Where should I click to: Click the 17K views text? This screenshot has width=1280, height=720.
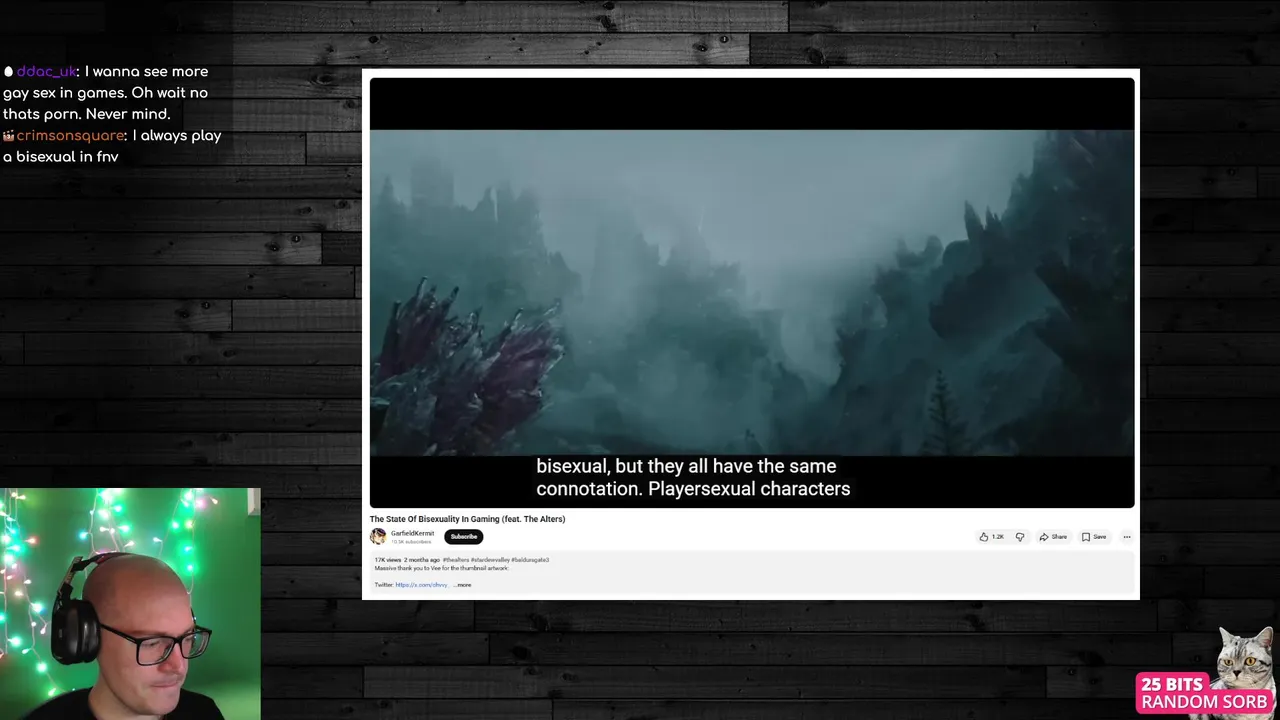388,560
